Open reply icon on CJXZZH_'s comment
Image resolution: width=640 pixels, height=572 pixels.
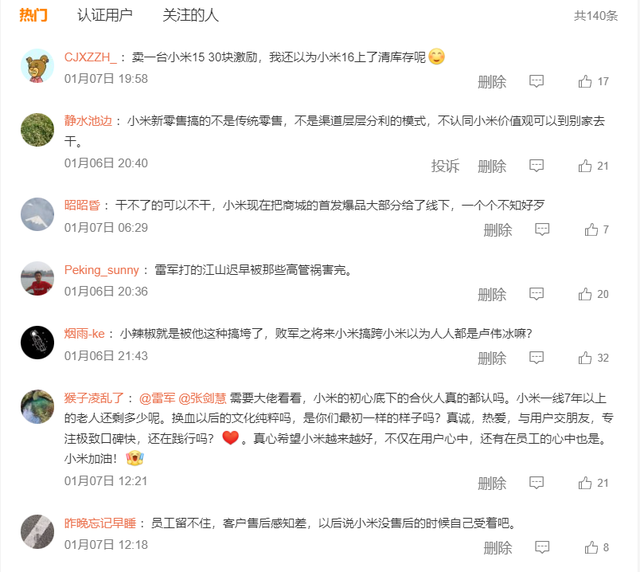(536, 81)
